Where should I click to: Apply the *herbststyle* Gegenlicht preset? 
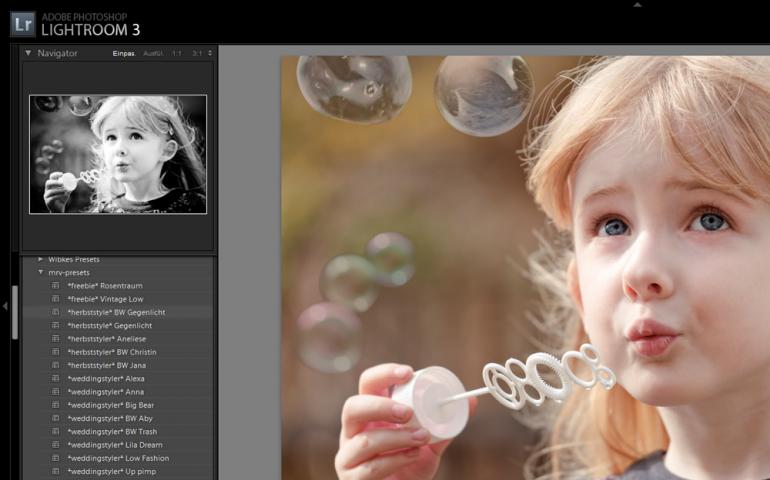[x=110, y=325]
